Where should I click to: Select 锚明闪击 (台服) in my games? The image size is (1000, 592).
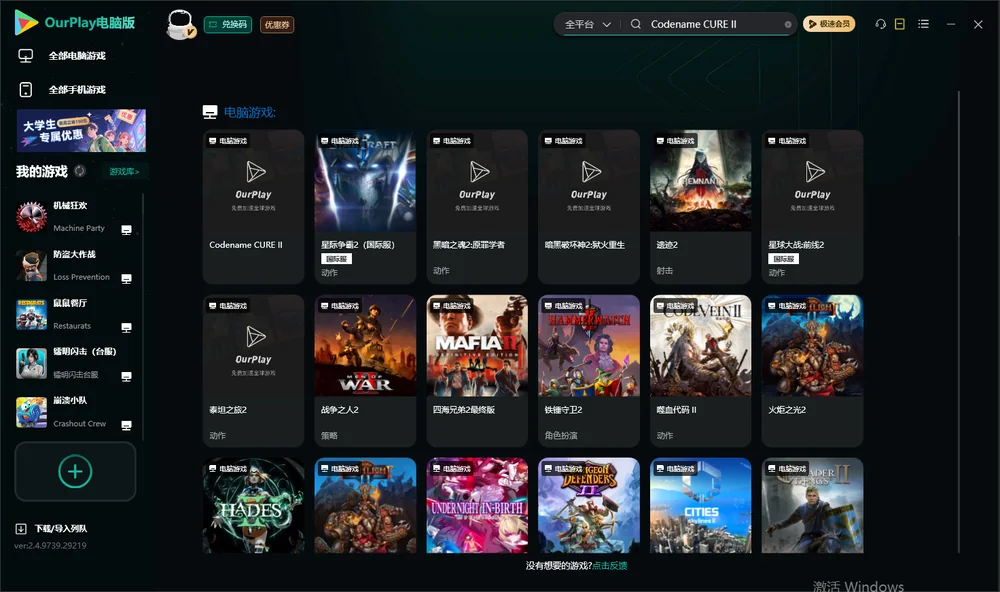click(75, 363)
